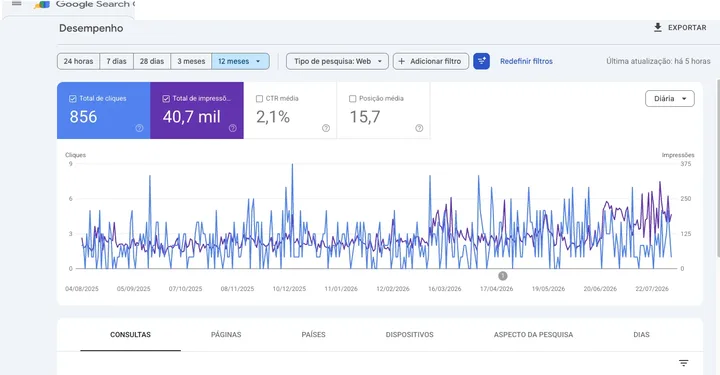Click the Cliques axis title
Image resolution: width=720 pixels, height=375 pixels.
tap(75, 155)
